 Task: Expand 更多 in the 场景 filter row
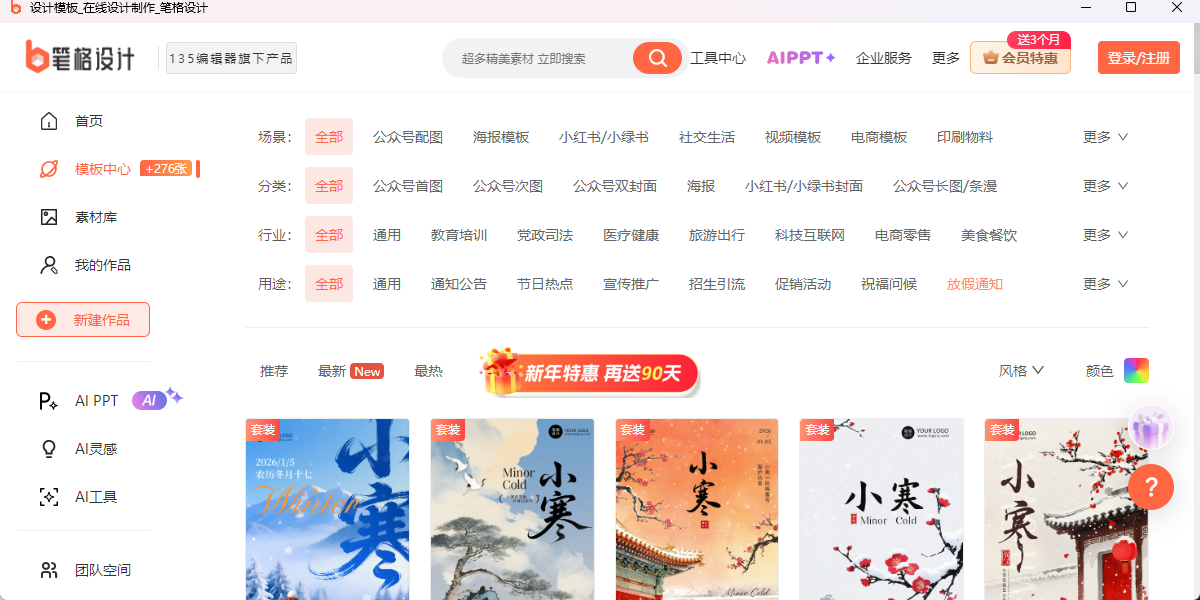[x=1105, y=137]
